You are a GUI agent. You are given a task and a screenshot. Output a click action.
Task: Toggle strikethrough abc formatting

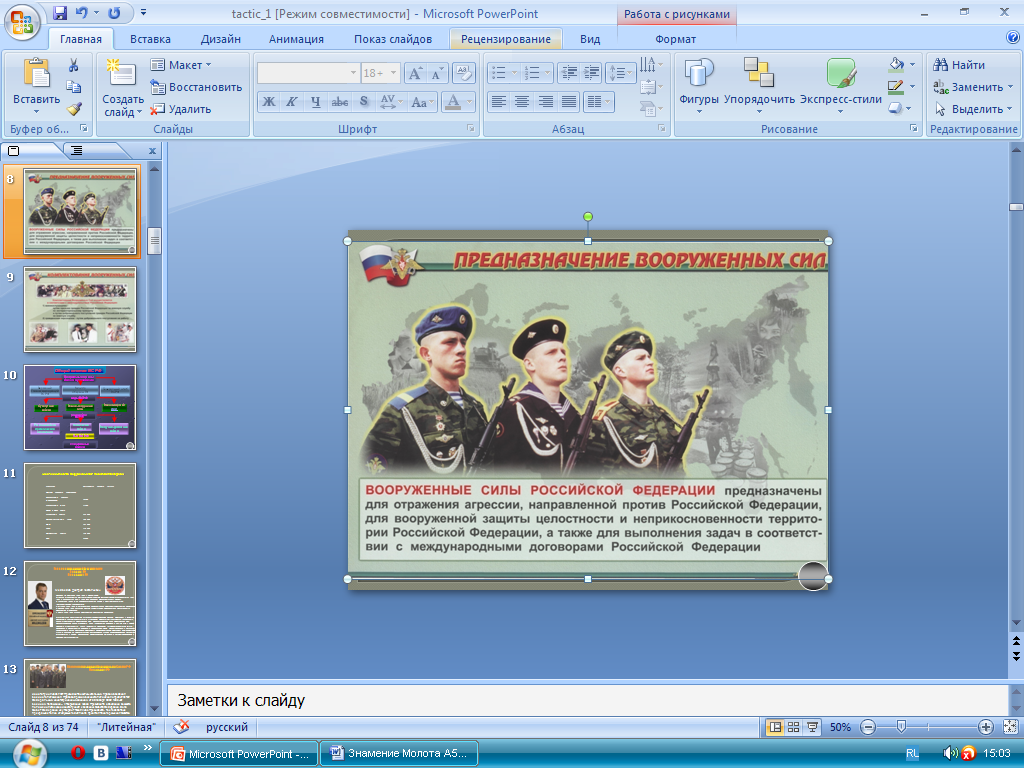(x=340, y=101)
